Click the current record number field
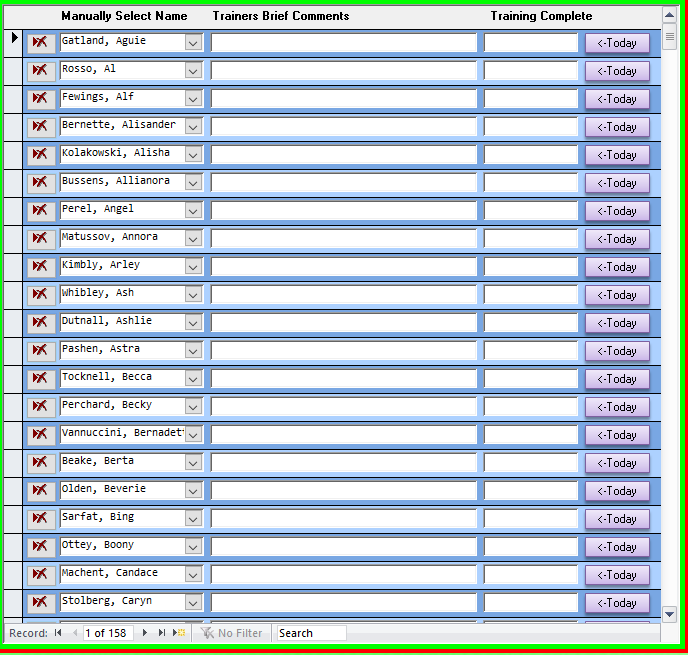 (108, 633)
